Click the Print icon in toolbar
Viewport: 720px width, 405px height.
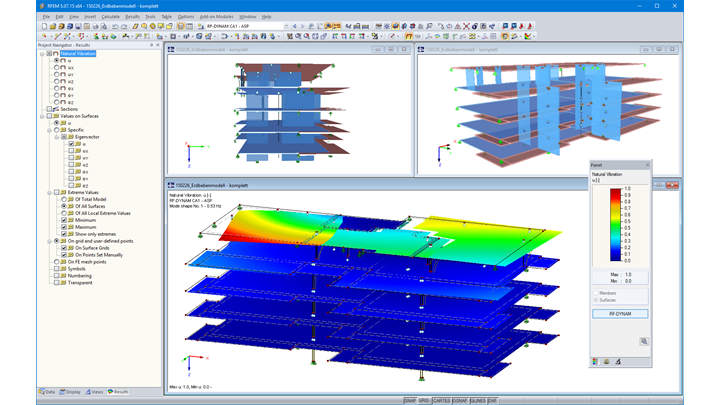click(x=96, y=26)
